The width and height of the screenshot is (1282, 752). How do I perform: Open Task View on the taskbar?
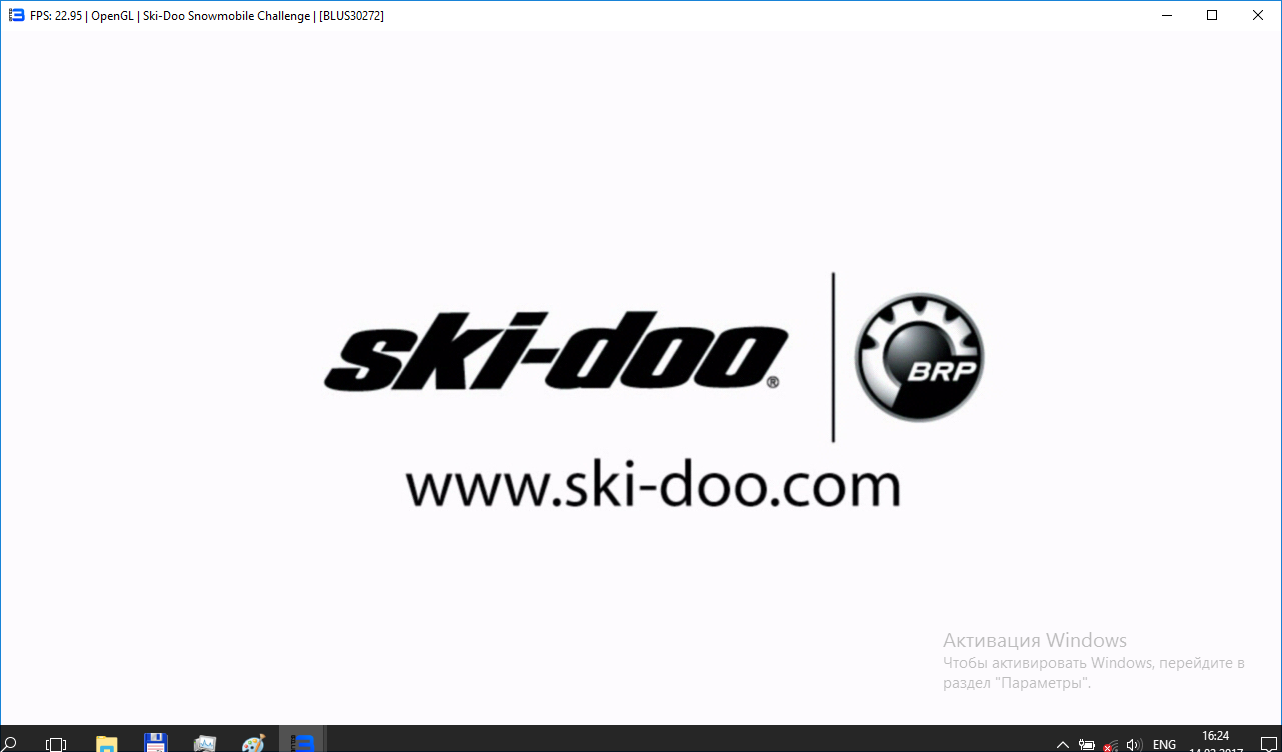[x=56, y=743]
